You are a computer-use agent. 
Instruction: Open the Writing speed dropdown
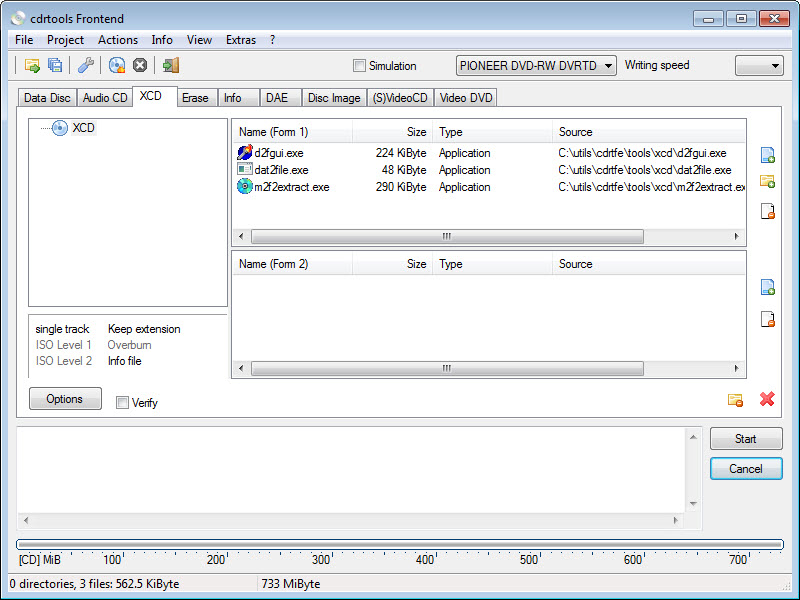point(759,66)
